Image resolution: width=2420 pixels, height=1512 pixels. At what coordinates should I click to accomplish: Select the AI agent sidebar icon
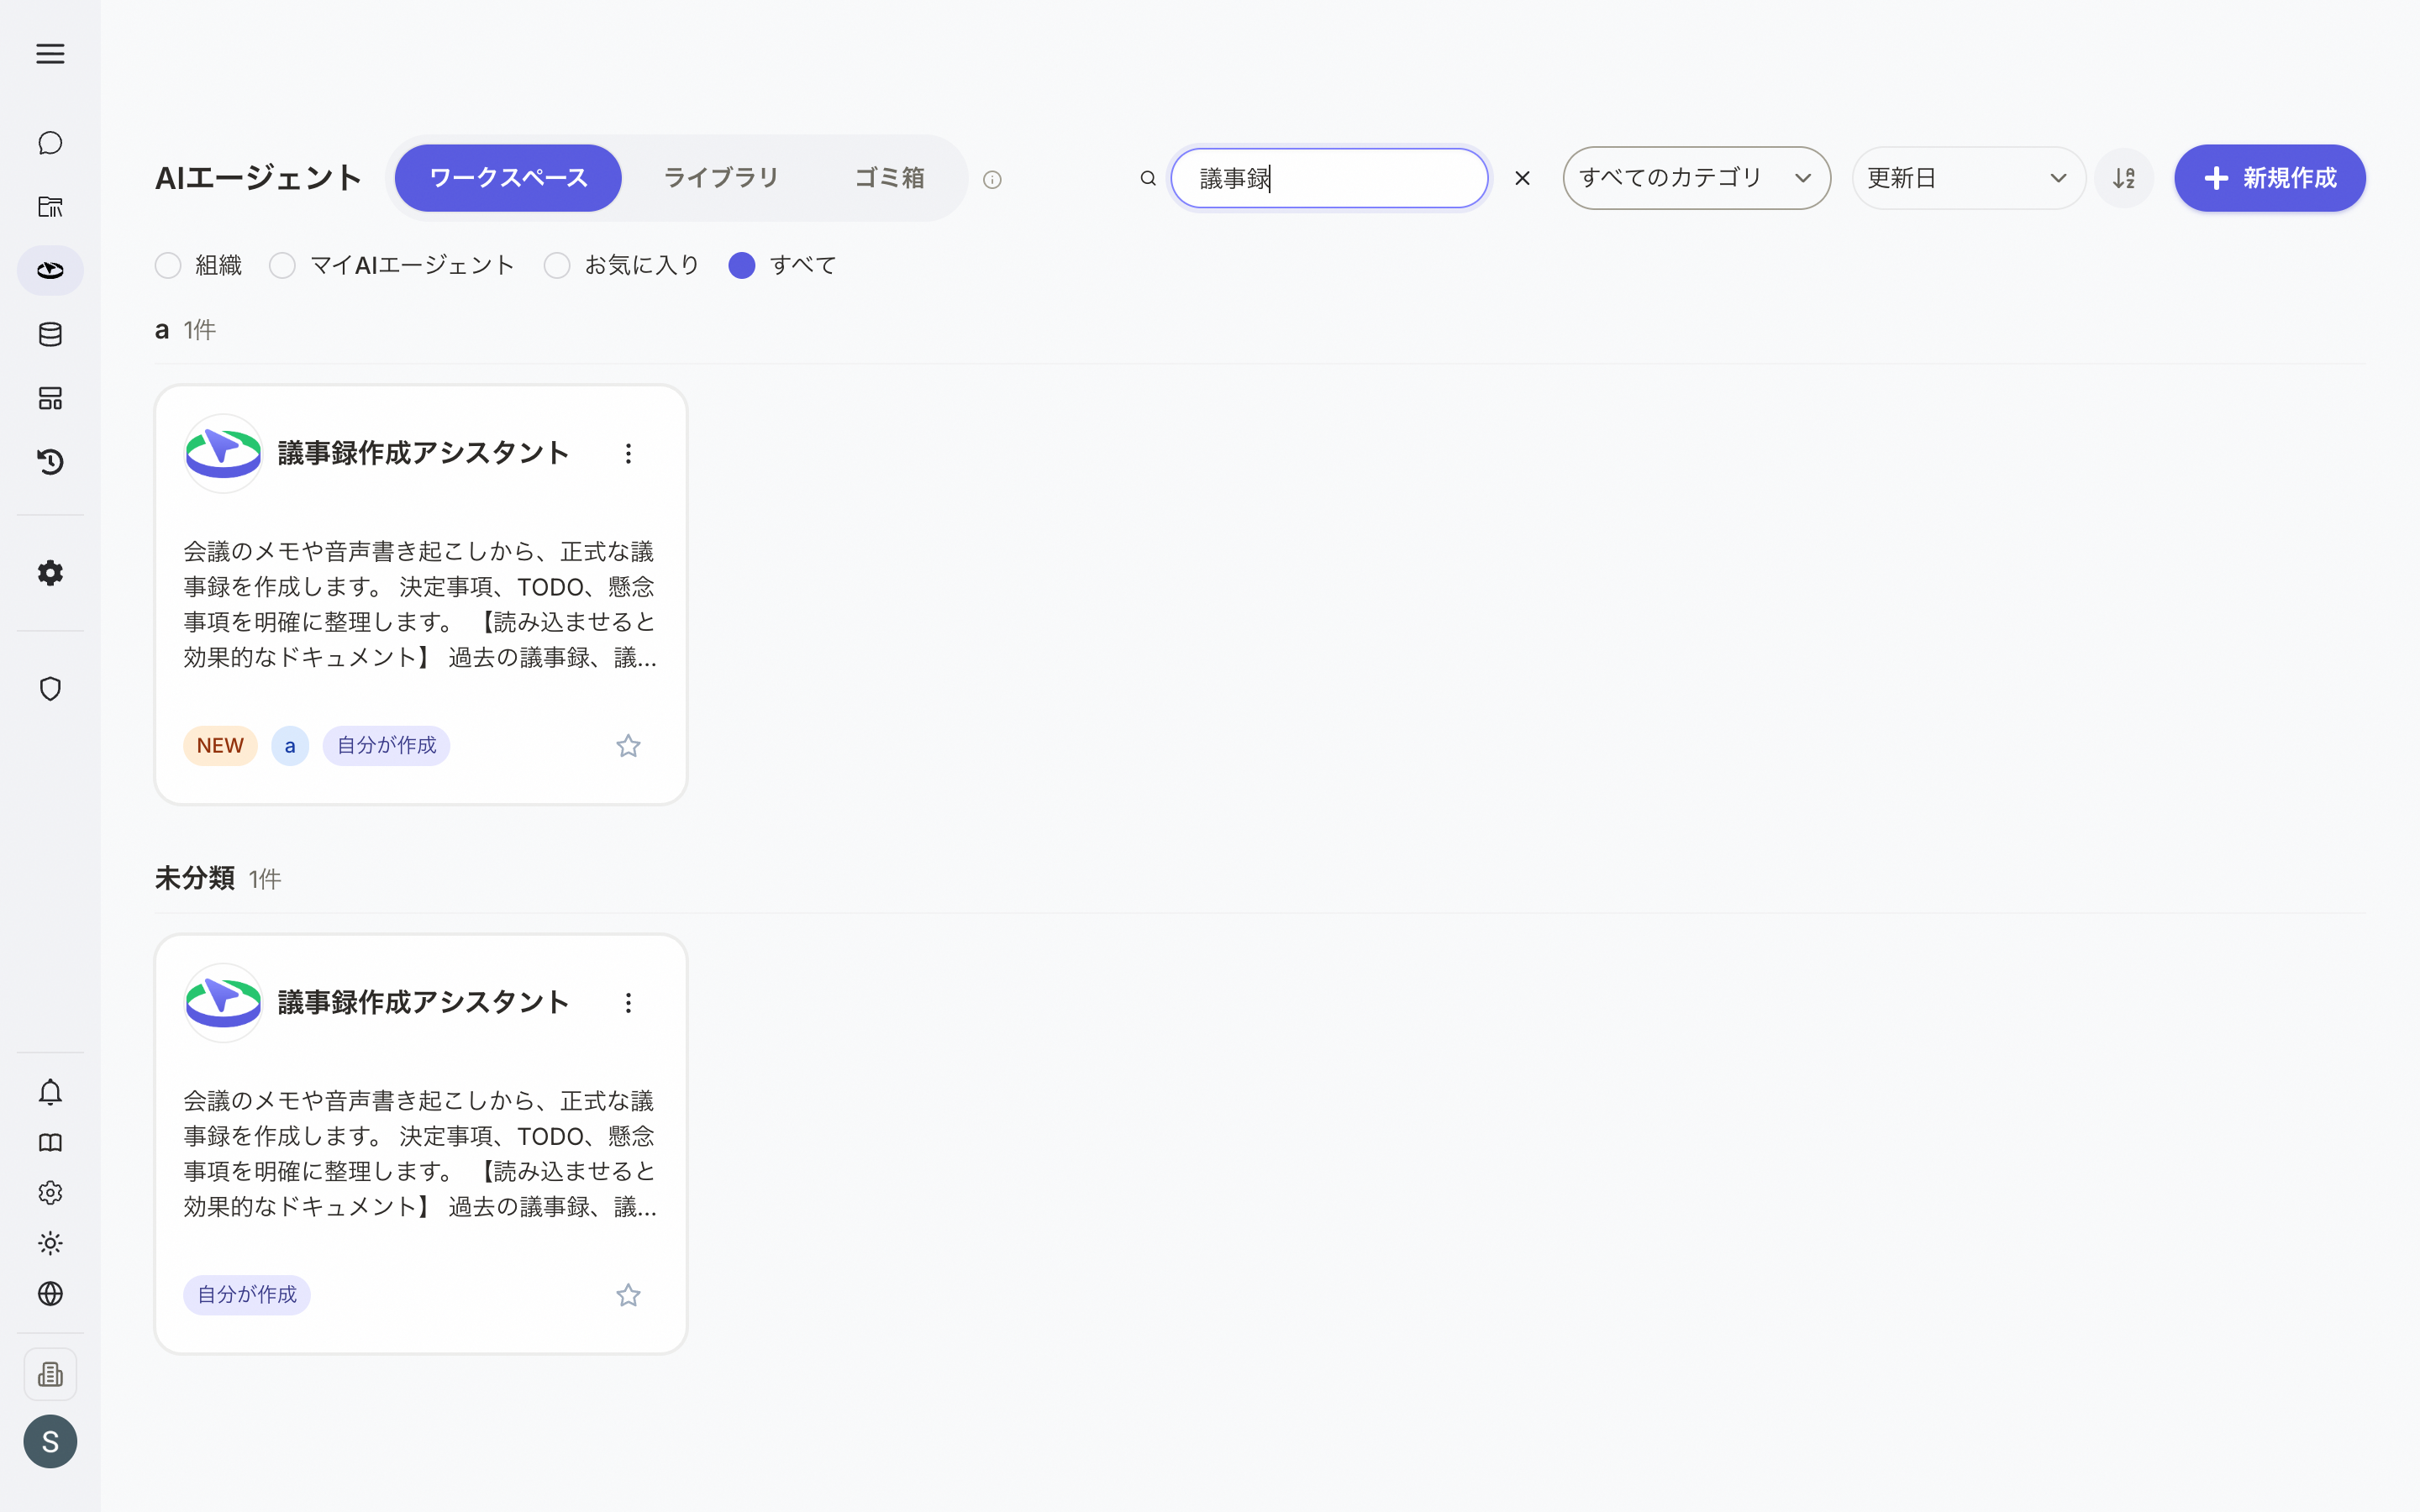coord(50,270)
